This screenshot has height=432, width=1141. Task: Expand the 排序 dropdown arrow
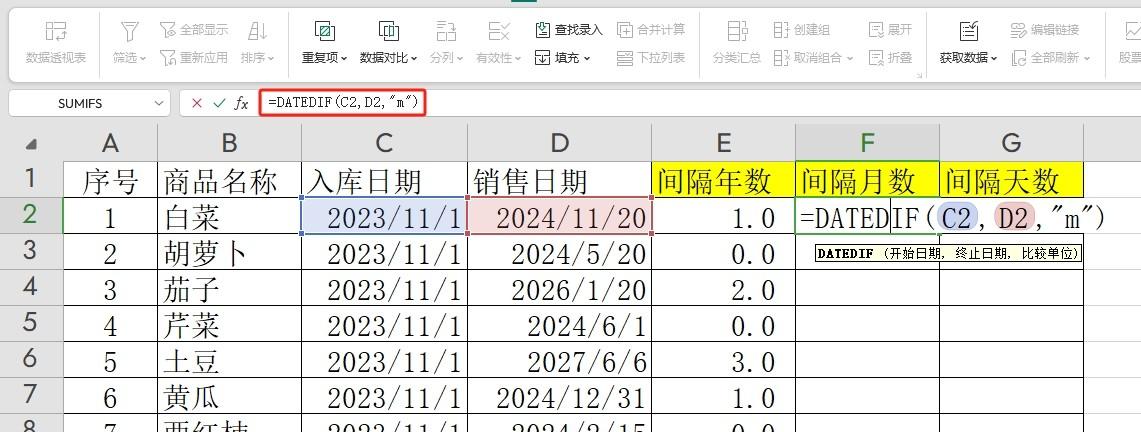(x=271, y=58)
